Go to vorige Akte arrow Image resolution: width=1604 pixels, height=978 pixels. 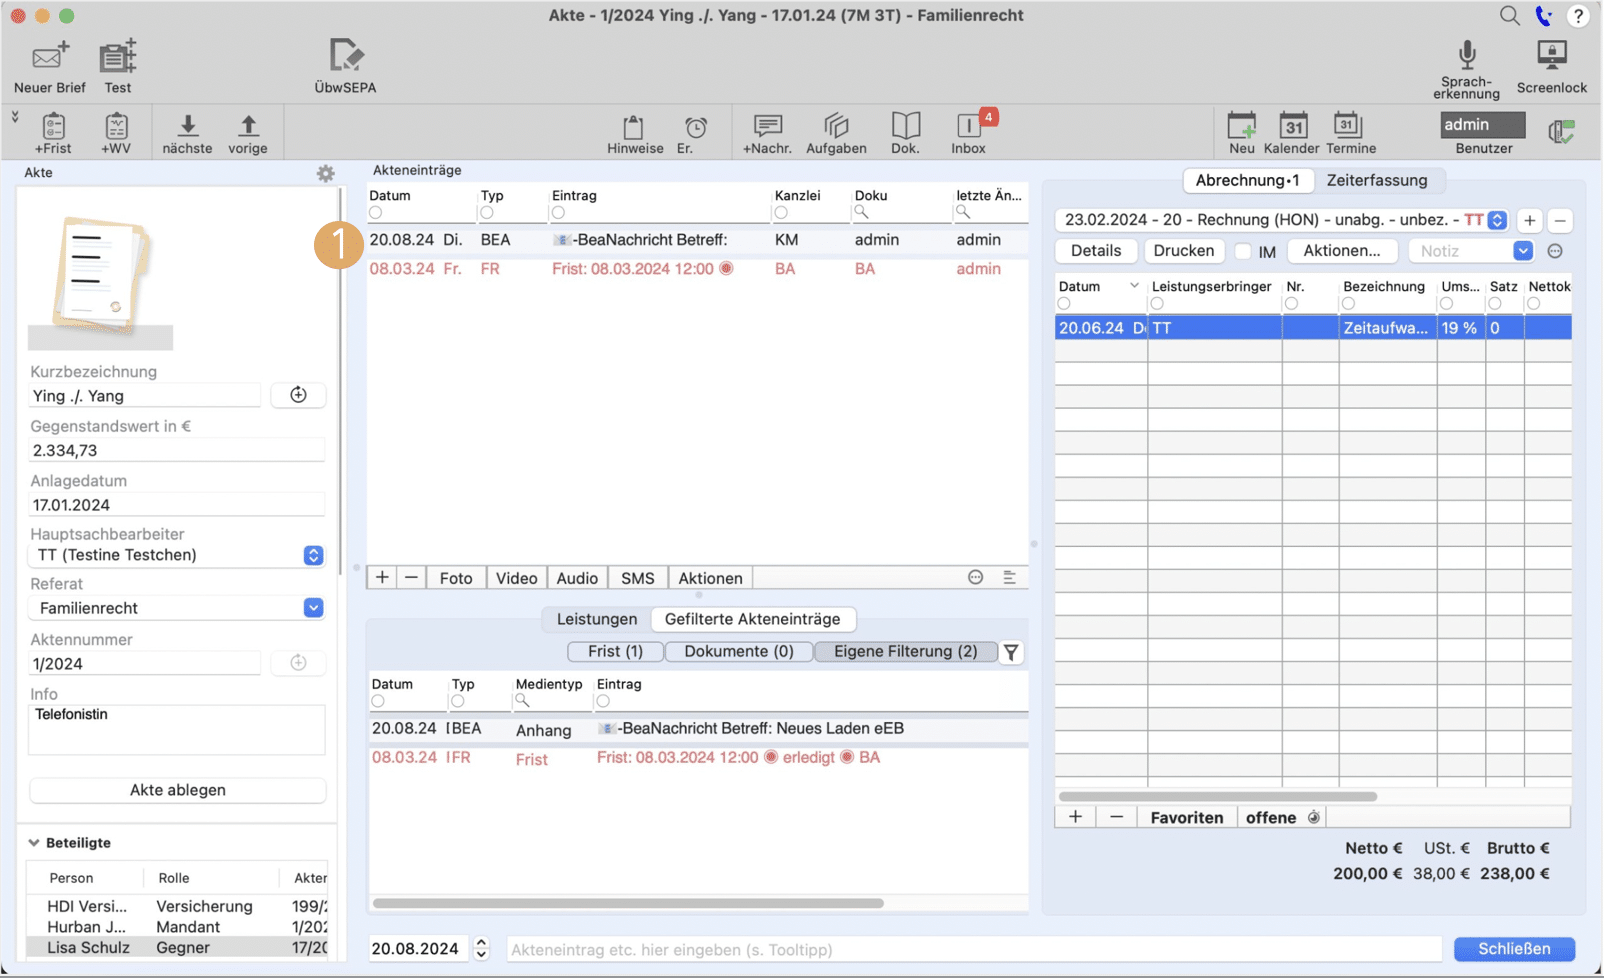tap(248, 126)
